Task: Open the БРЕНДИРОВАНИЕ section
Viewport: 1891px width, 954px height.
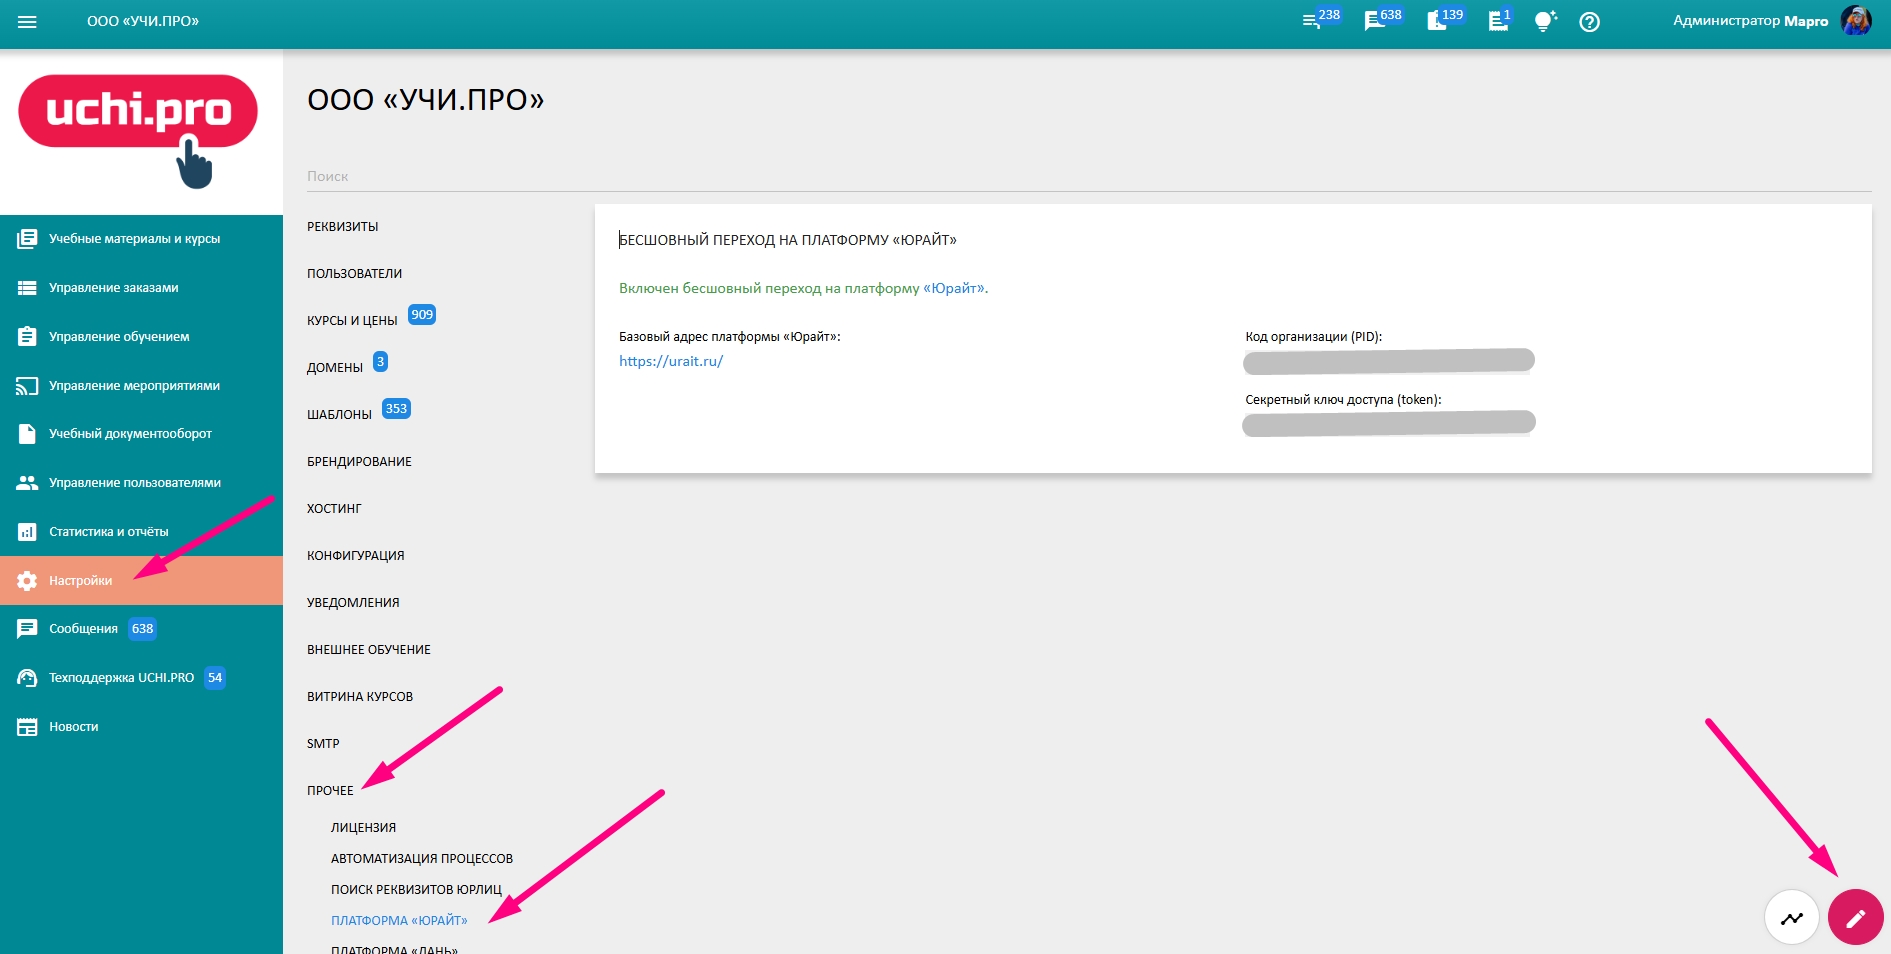Action: click(x=360, y=462)
